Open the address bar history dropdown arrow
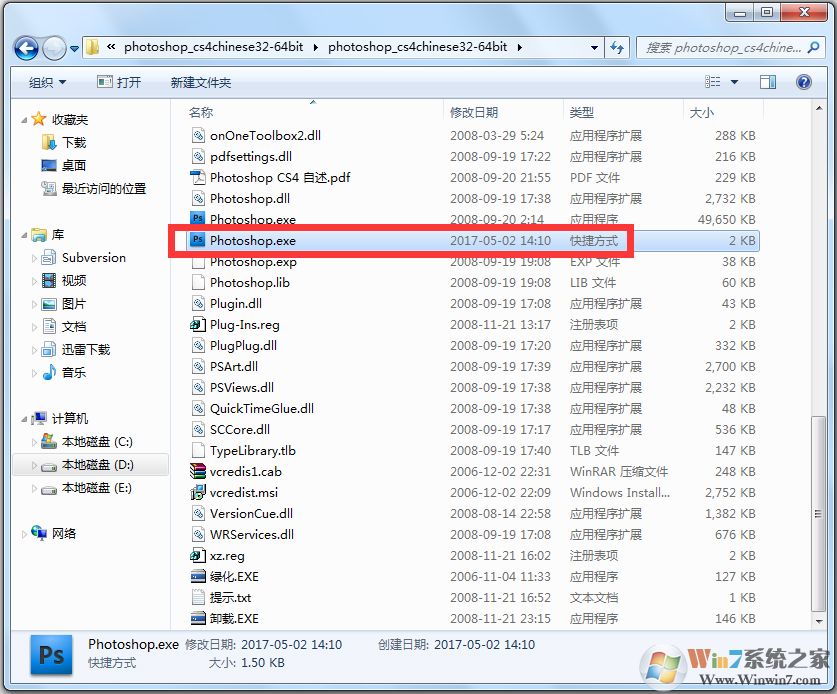 (x=594, y=47)
